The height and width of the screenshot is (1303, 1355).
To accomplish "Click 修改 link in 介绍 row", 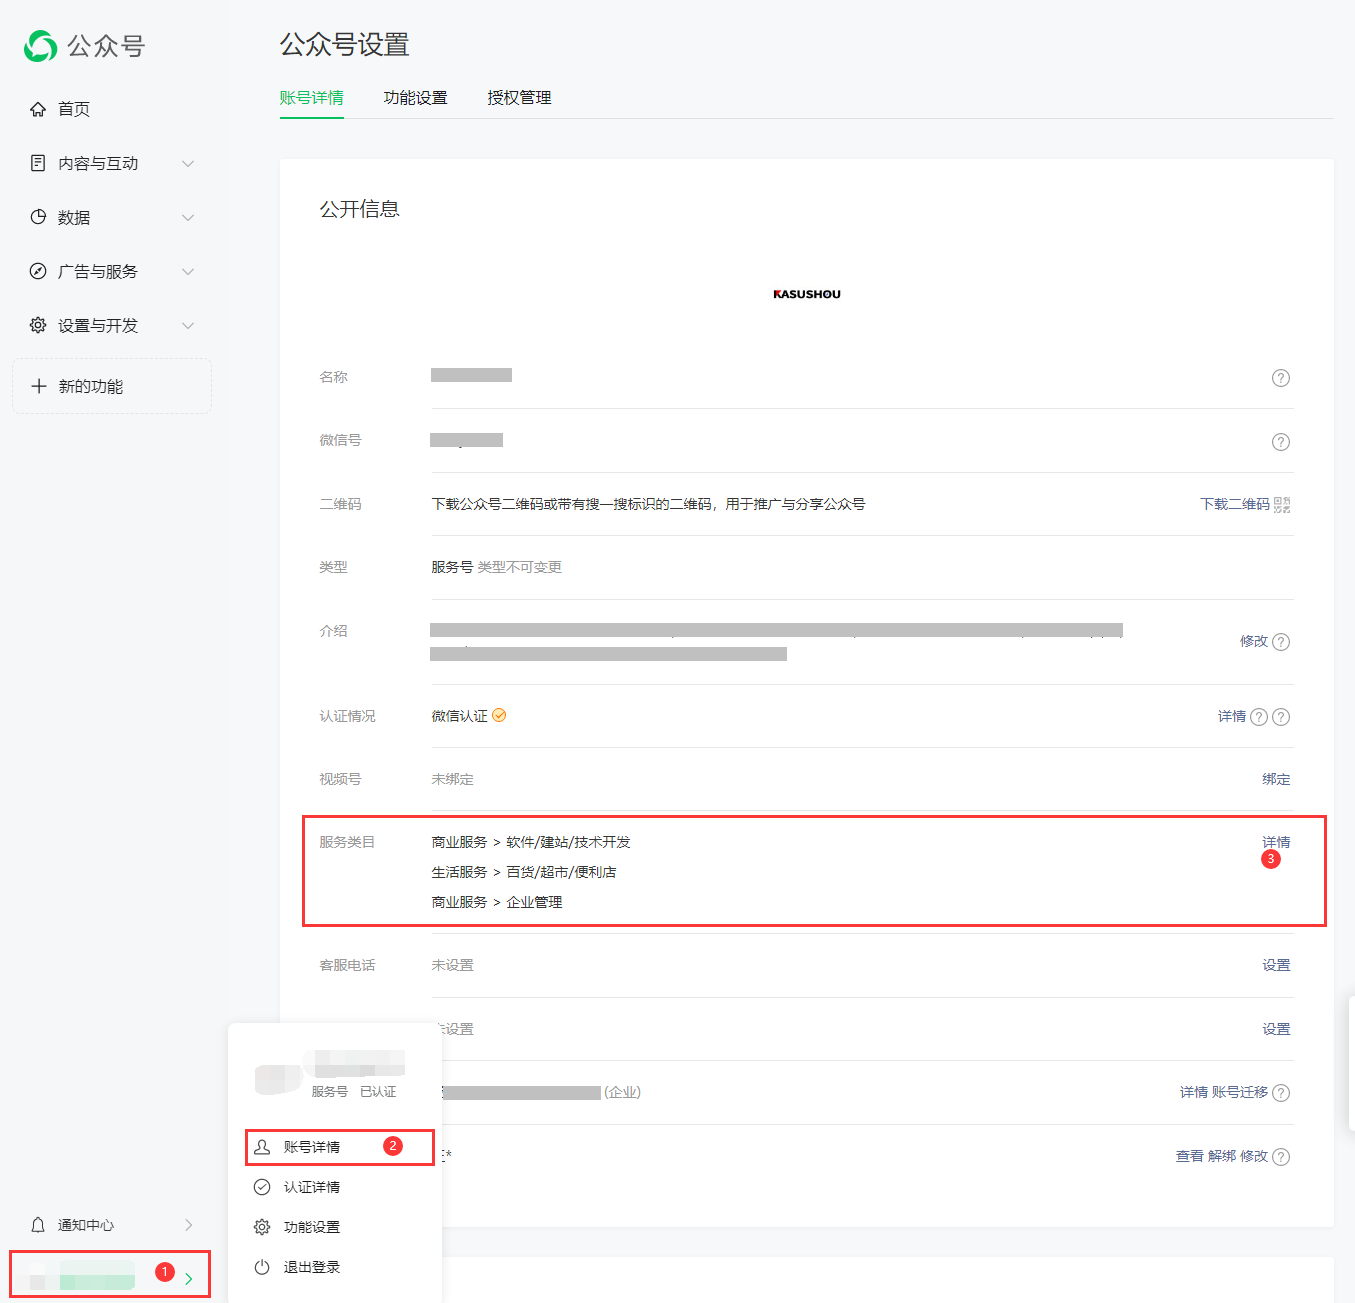I will [x=1254, y=641].
